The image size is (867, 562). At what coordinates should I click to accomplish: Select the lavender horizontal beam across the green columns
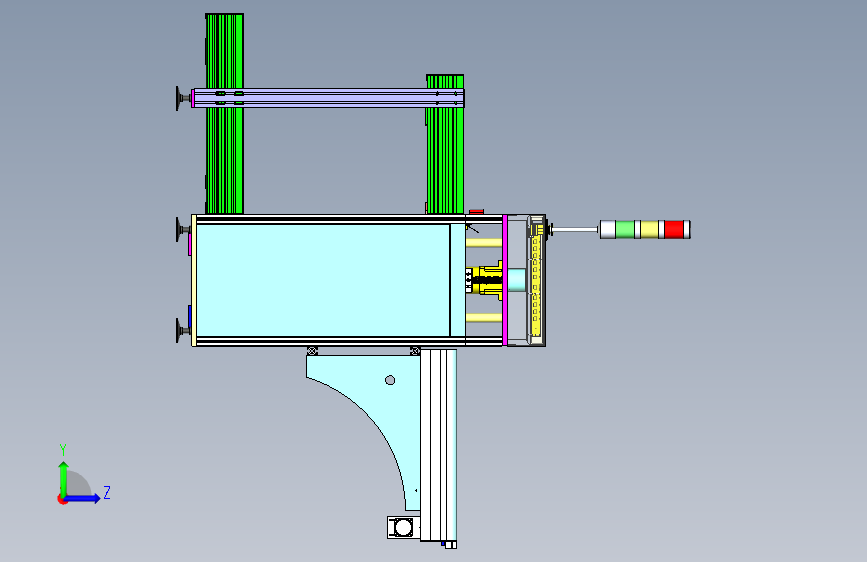(x=328, y=98)
